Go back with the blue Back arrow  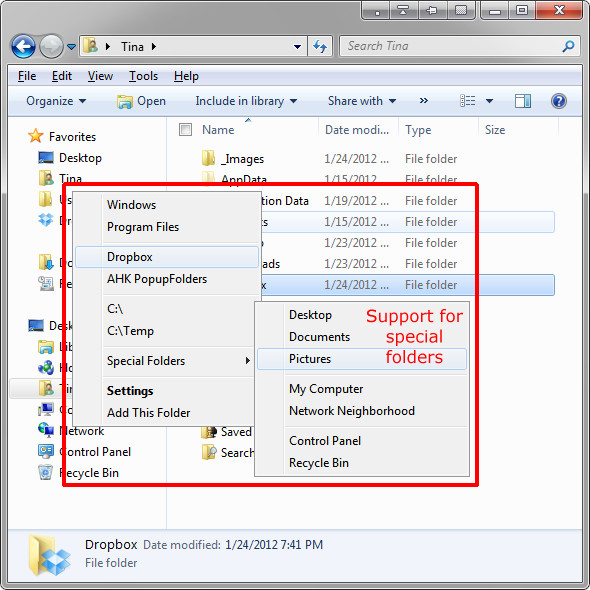coord(23,46)
